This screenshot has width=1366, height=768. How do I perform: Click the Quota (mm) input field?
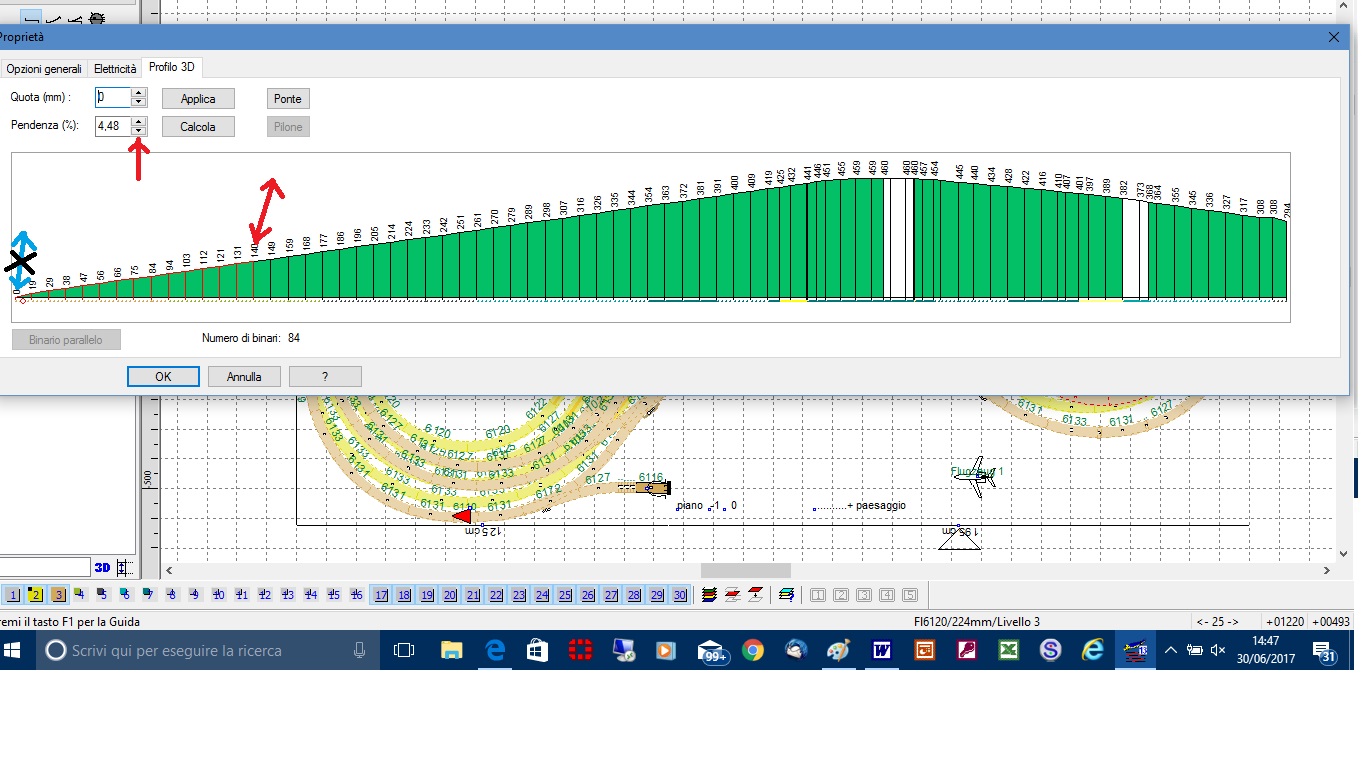(113, 98)
